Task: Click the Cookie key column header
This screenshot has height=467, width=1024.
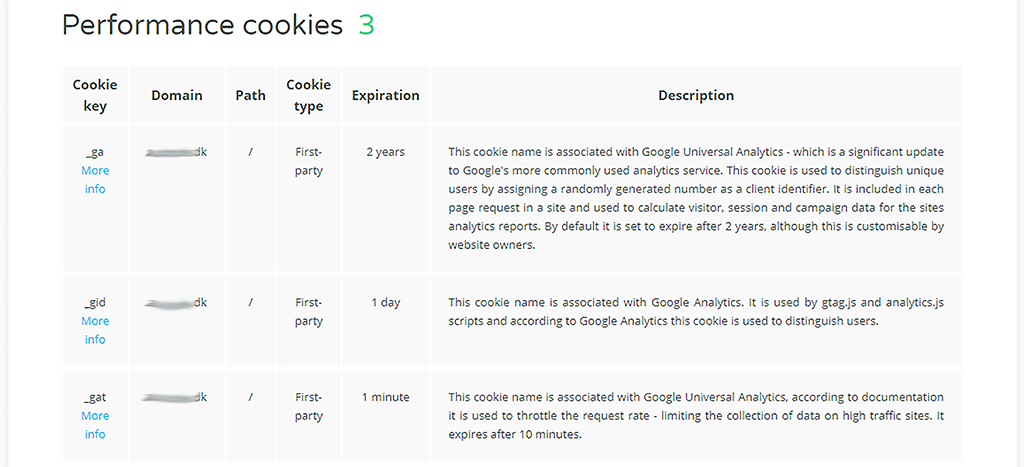Action: pyautogui.click(x=95, y=95)
